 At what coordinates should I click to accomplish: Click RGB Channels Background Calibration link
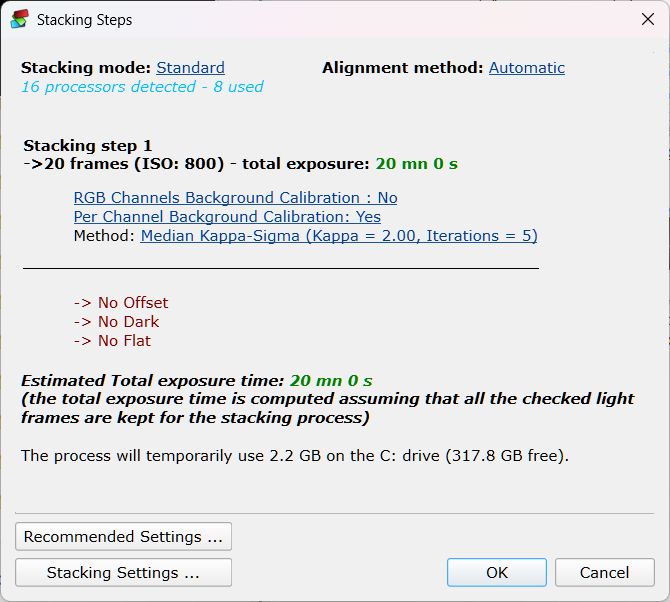[x=235, y=198]
